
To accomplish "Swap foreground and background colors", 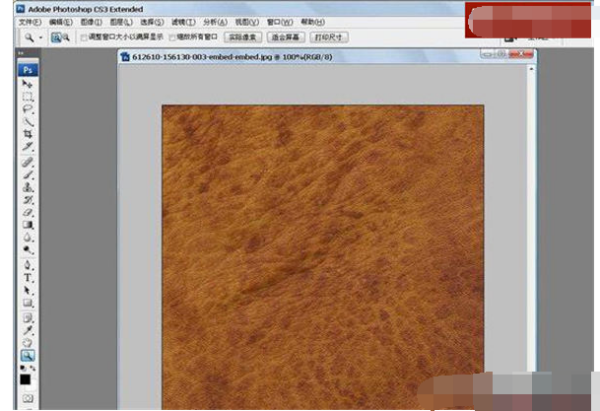I will pos(32,368).
